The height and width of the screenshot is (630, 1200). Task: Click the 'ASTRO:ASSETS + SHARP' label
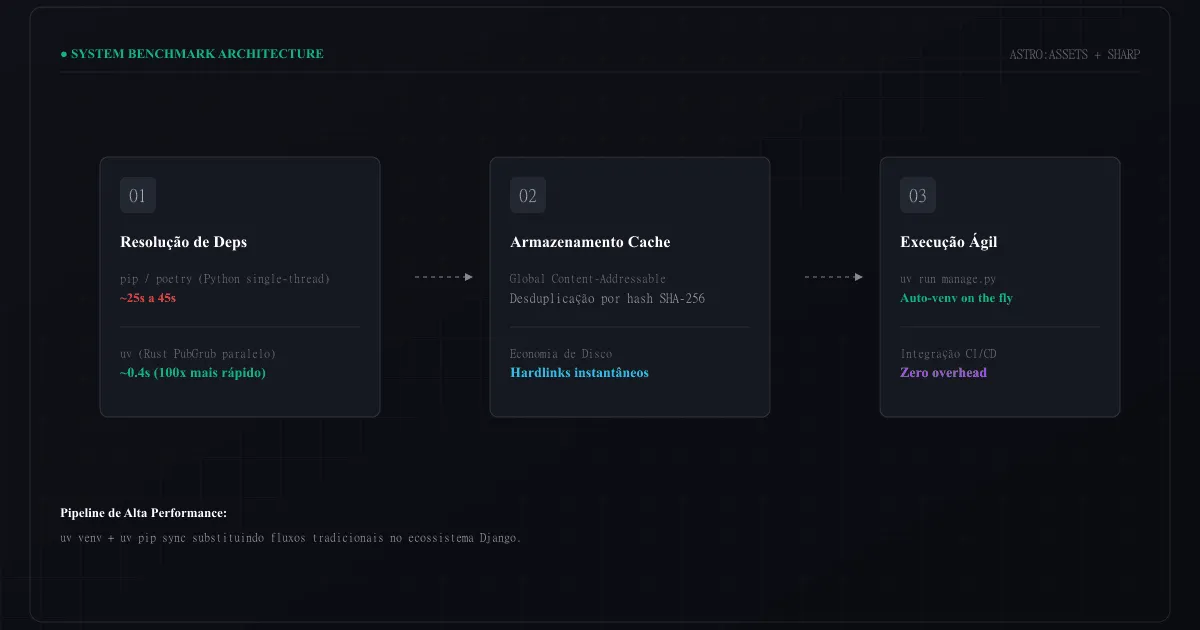coord(1075,54)
